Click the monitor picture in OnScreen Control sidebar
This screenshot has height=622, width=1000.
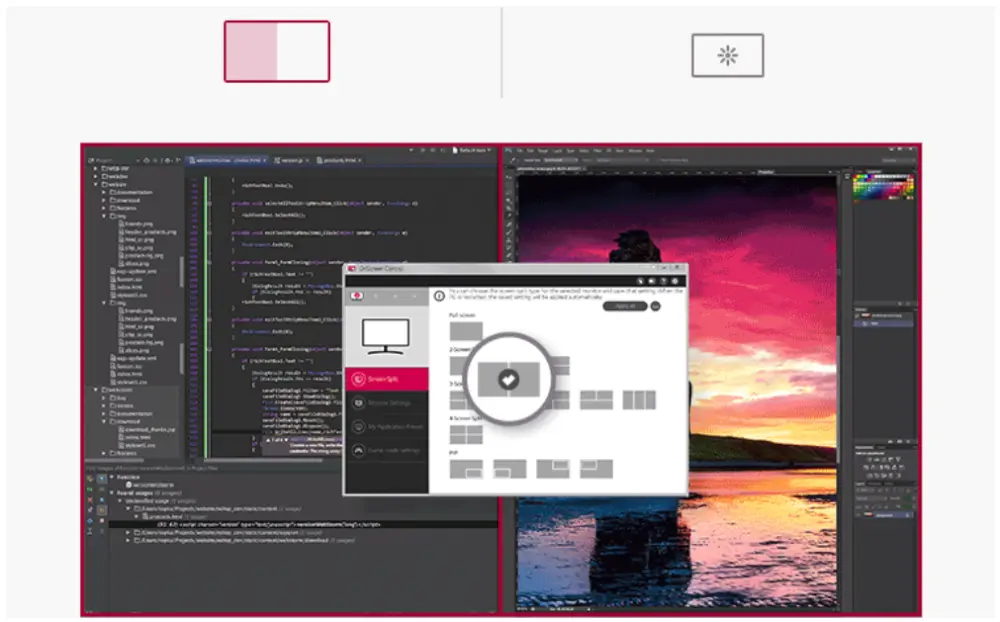(x=385, y=336)
